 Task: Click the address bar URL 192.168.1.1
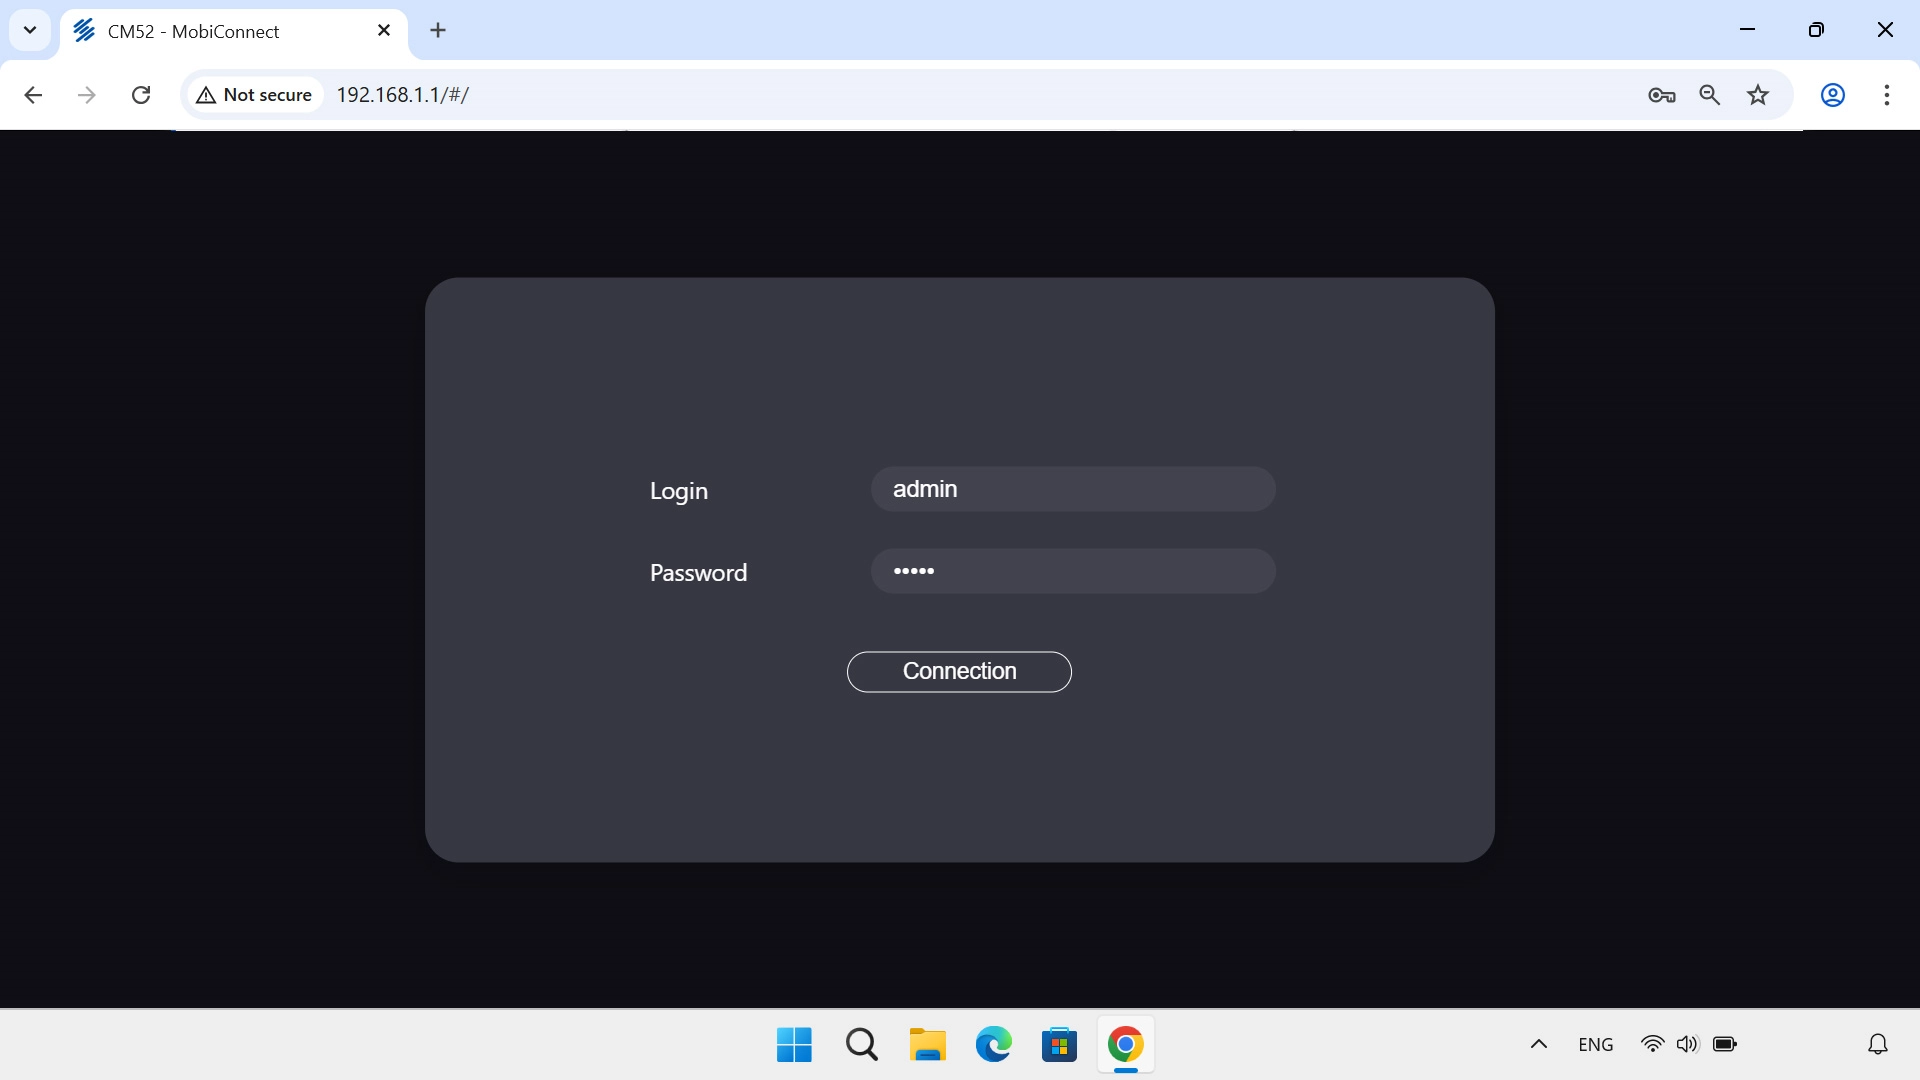click(402, 95)
